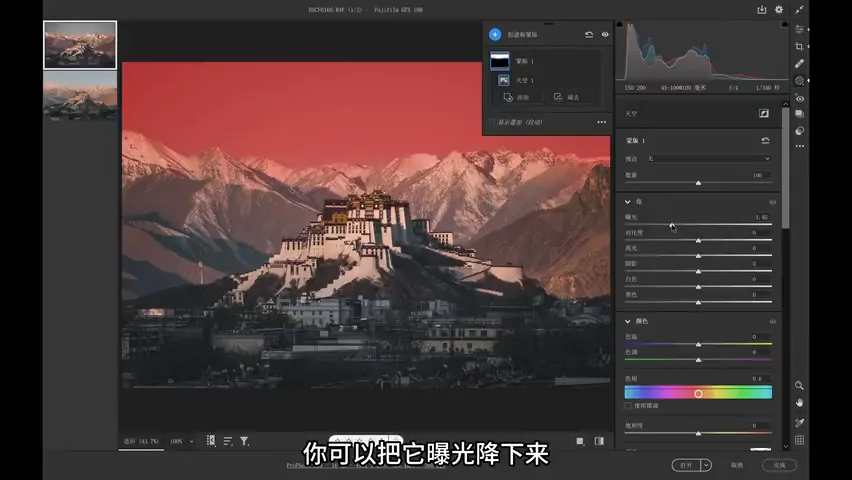852x480 pixels.
Task: Collapse the 亮 light section chevron
Action: [628, 202]
